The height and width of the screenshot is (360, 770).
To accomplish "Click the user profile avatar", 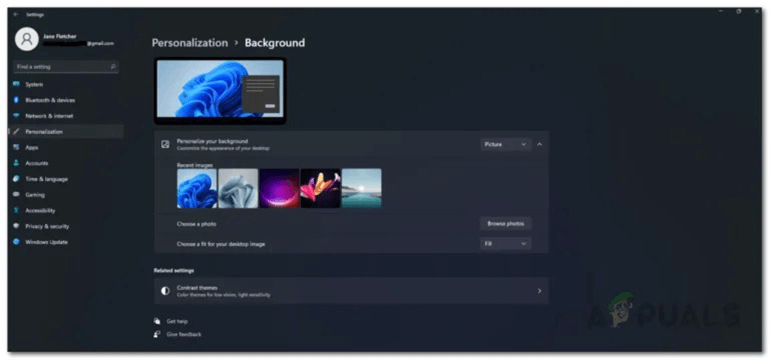I will click(27, 39).
